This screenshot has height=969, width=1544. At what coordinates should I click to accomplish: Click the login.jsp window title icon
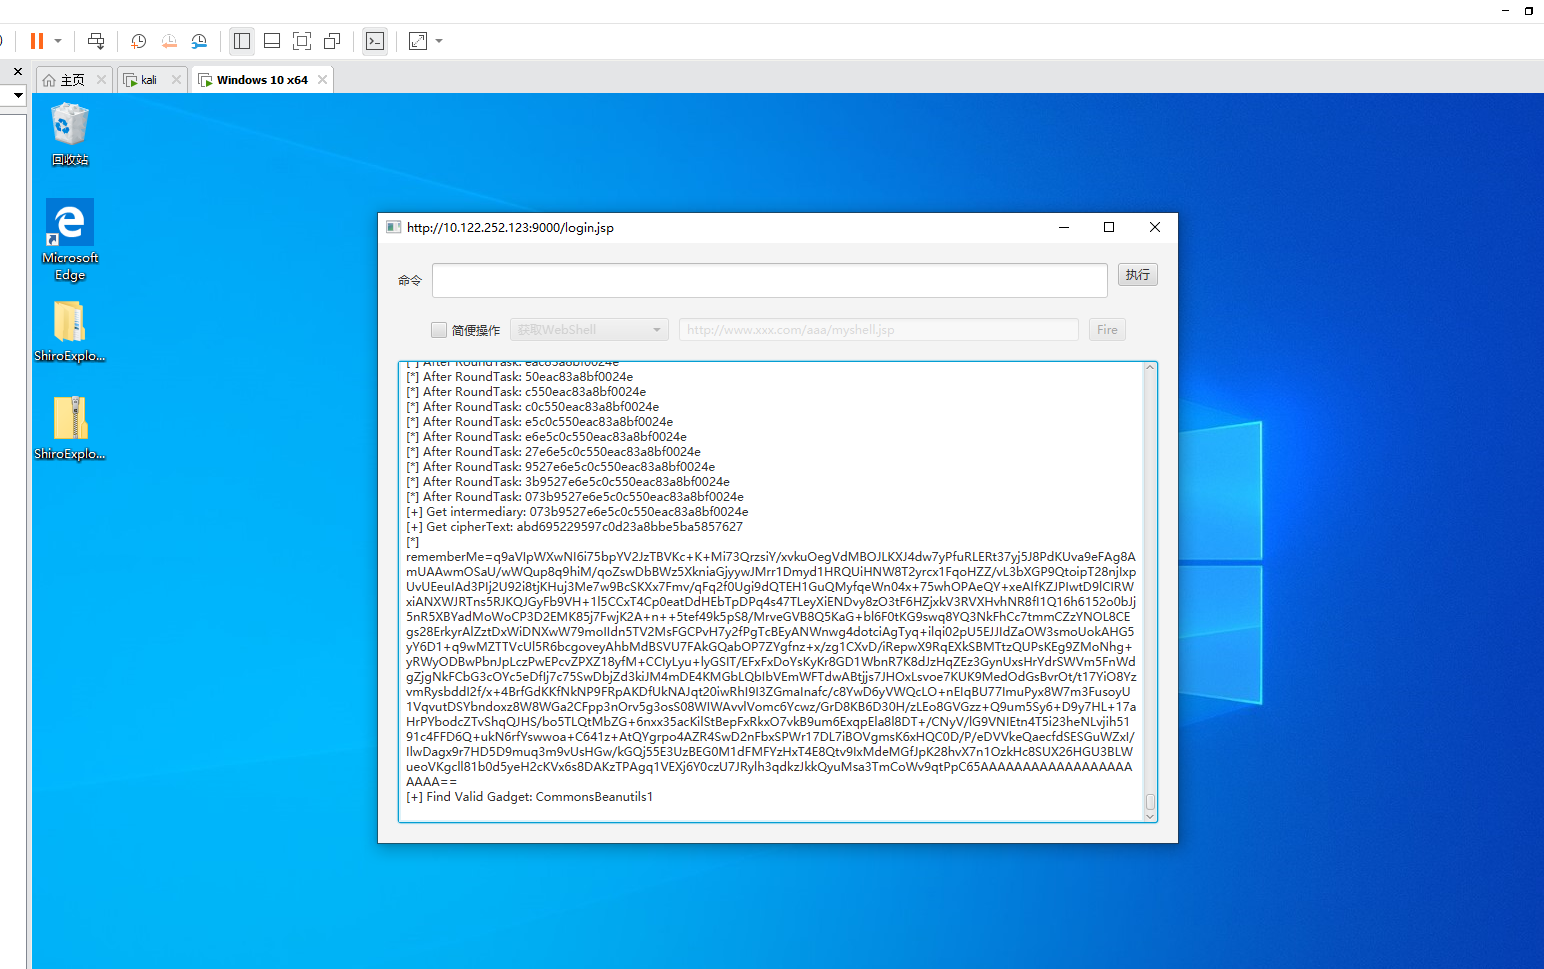point(394,227)
